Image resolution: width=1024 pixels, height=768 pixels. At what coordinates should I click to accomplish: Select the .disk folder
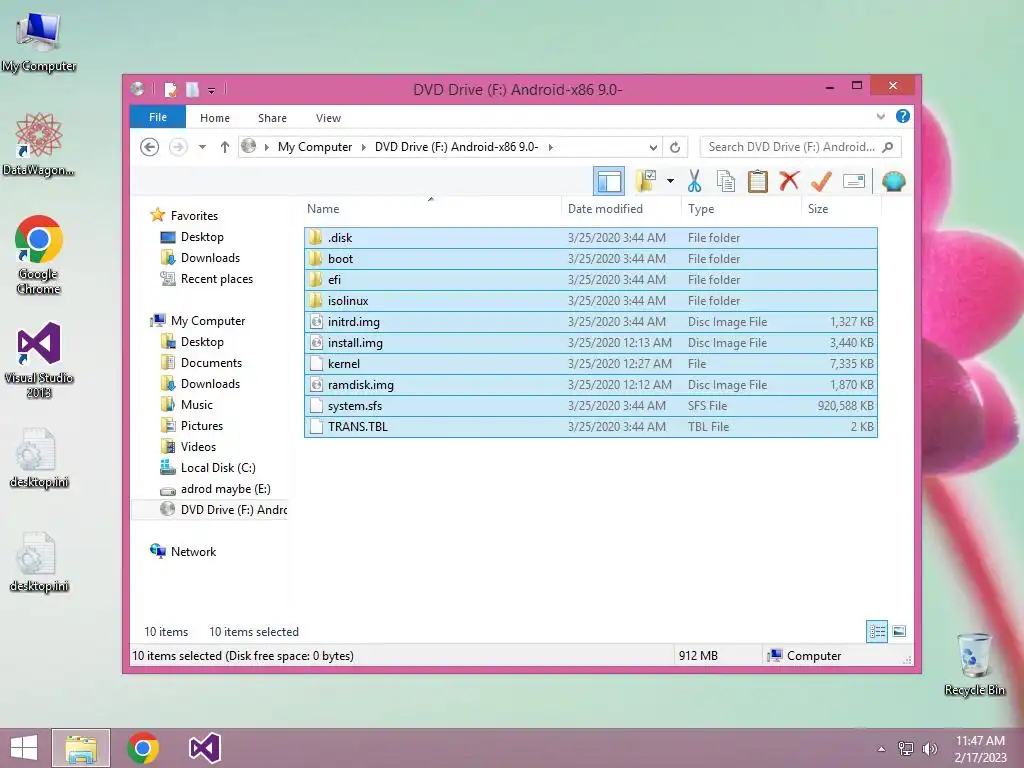pyautogui.click(x=590, y=238)
